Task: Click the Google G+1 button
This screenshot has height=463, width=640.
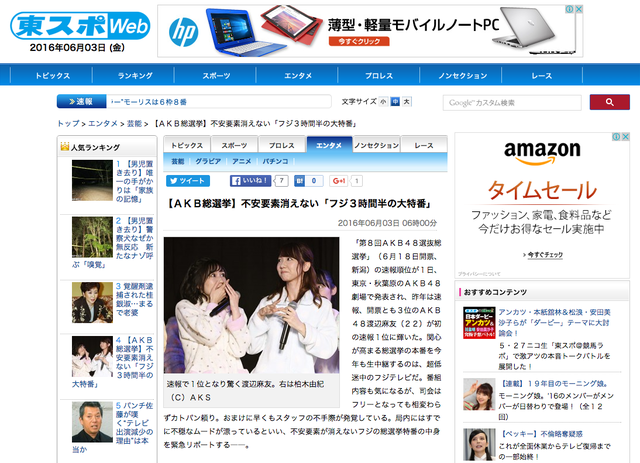Action: [339, 181]
